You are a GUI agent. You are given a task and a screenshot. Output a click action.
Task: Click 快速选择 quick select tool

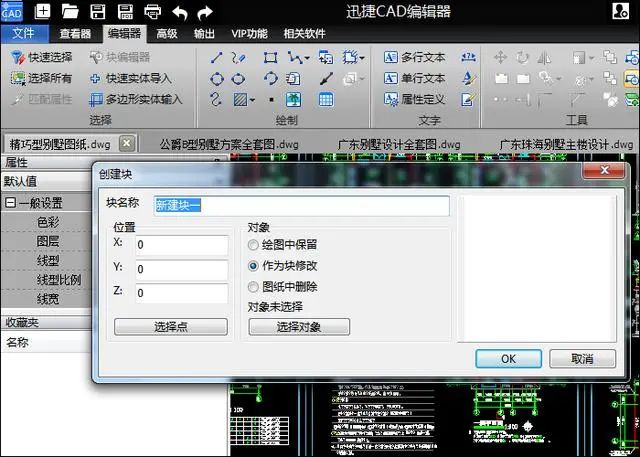point(41,57)
